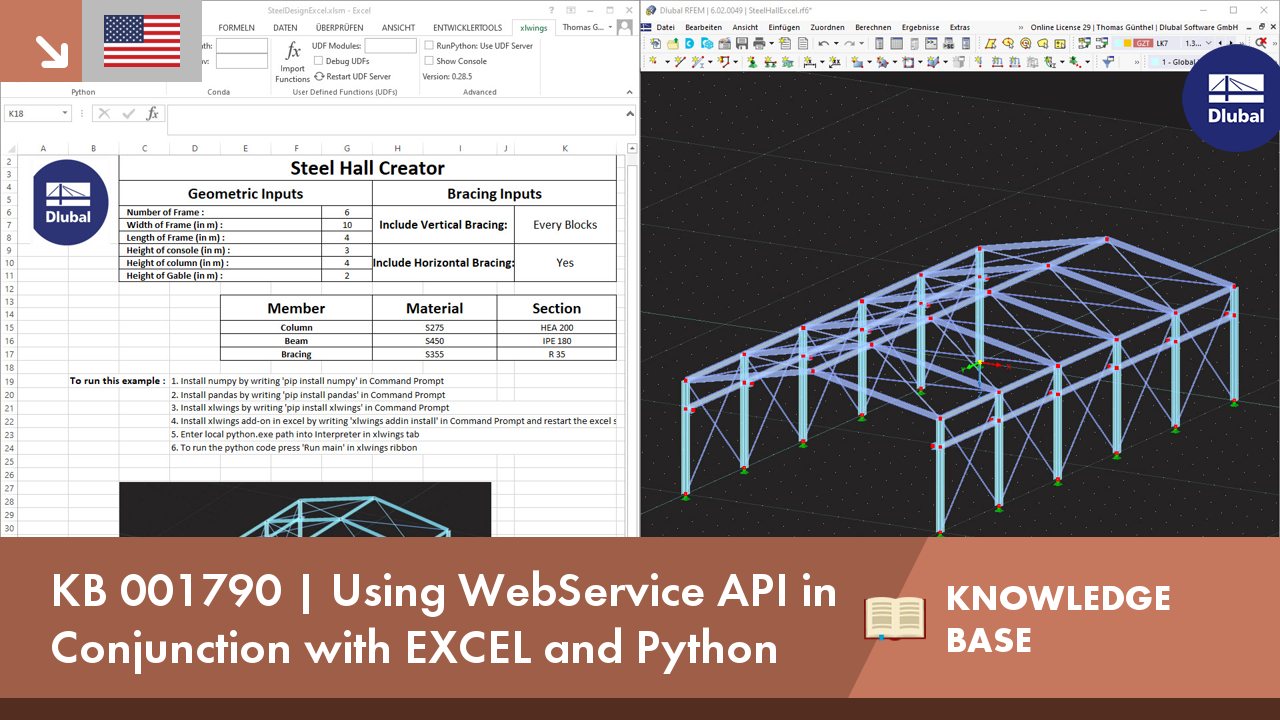Click the Print icon in RFEM toolbar

(761, 42)
